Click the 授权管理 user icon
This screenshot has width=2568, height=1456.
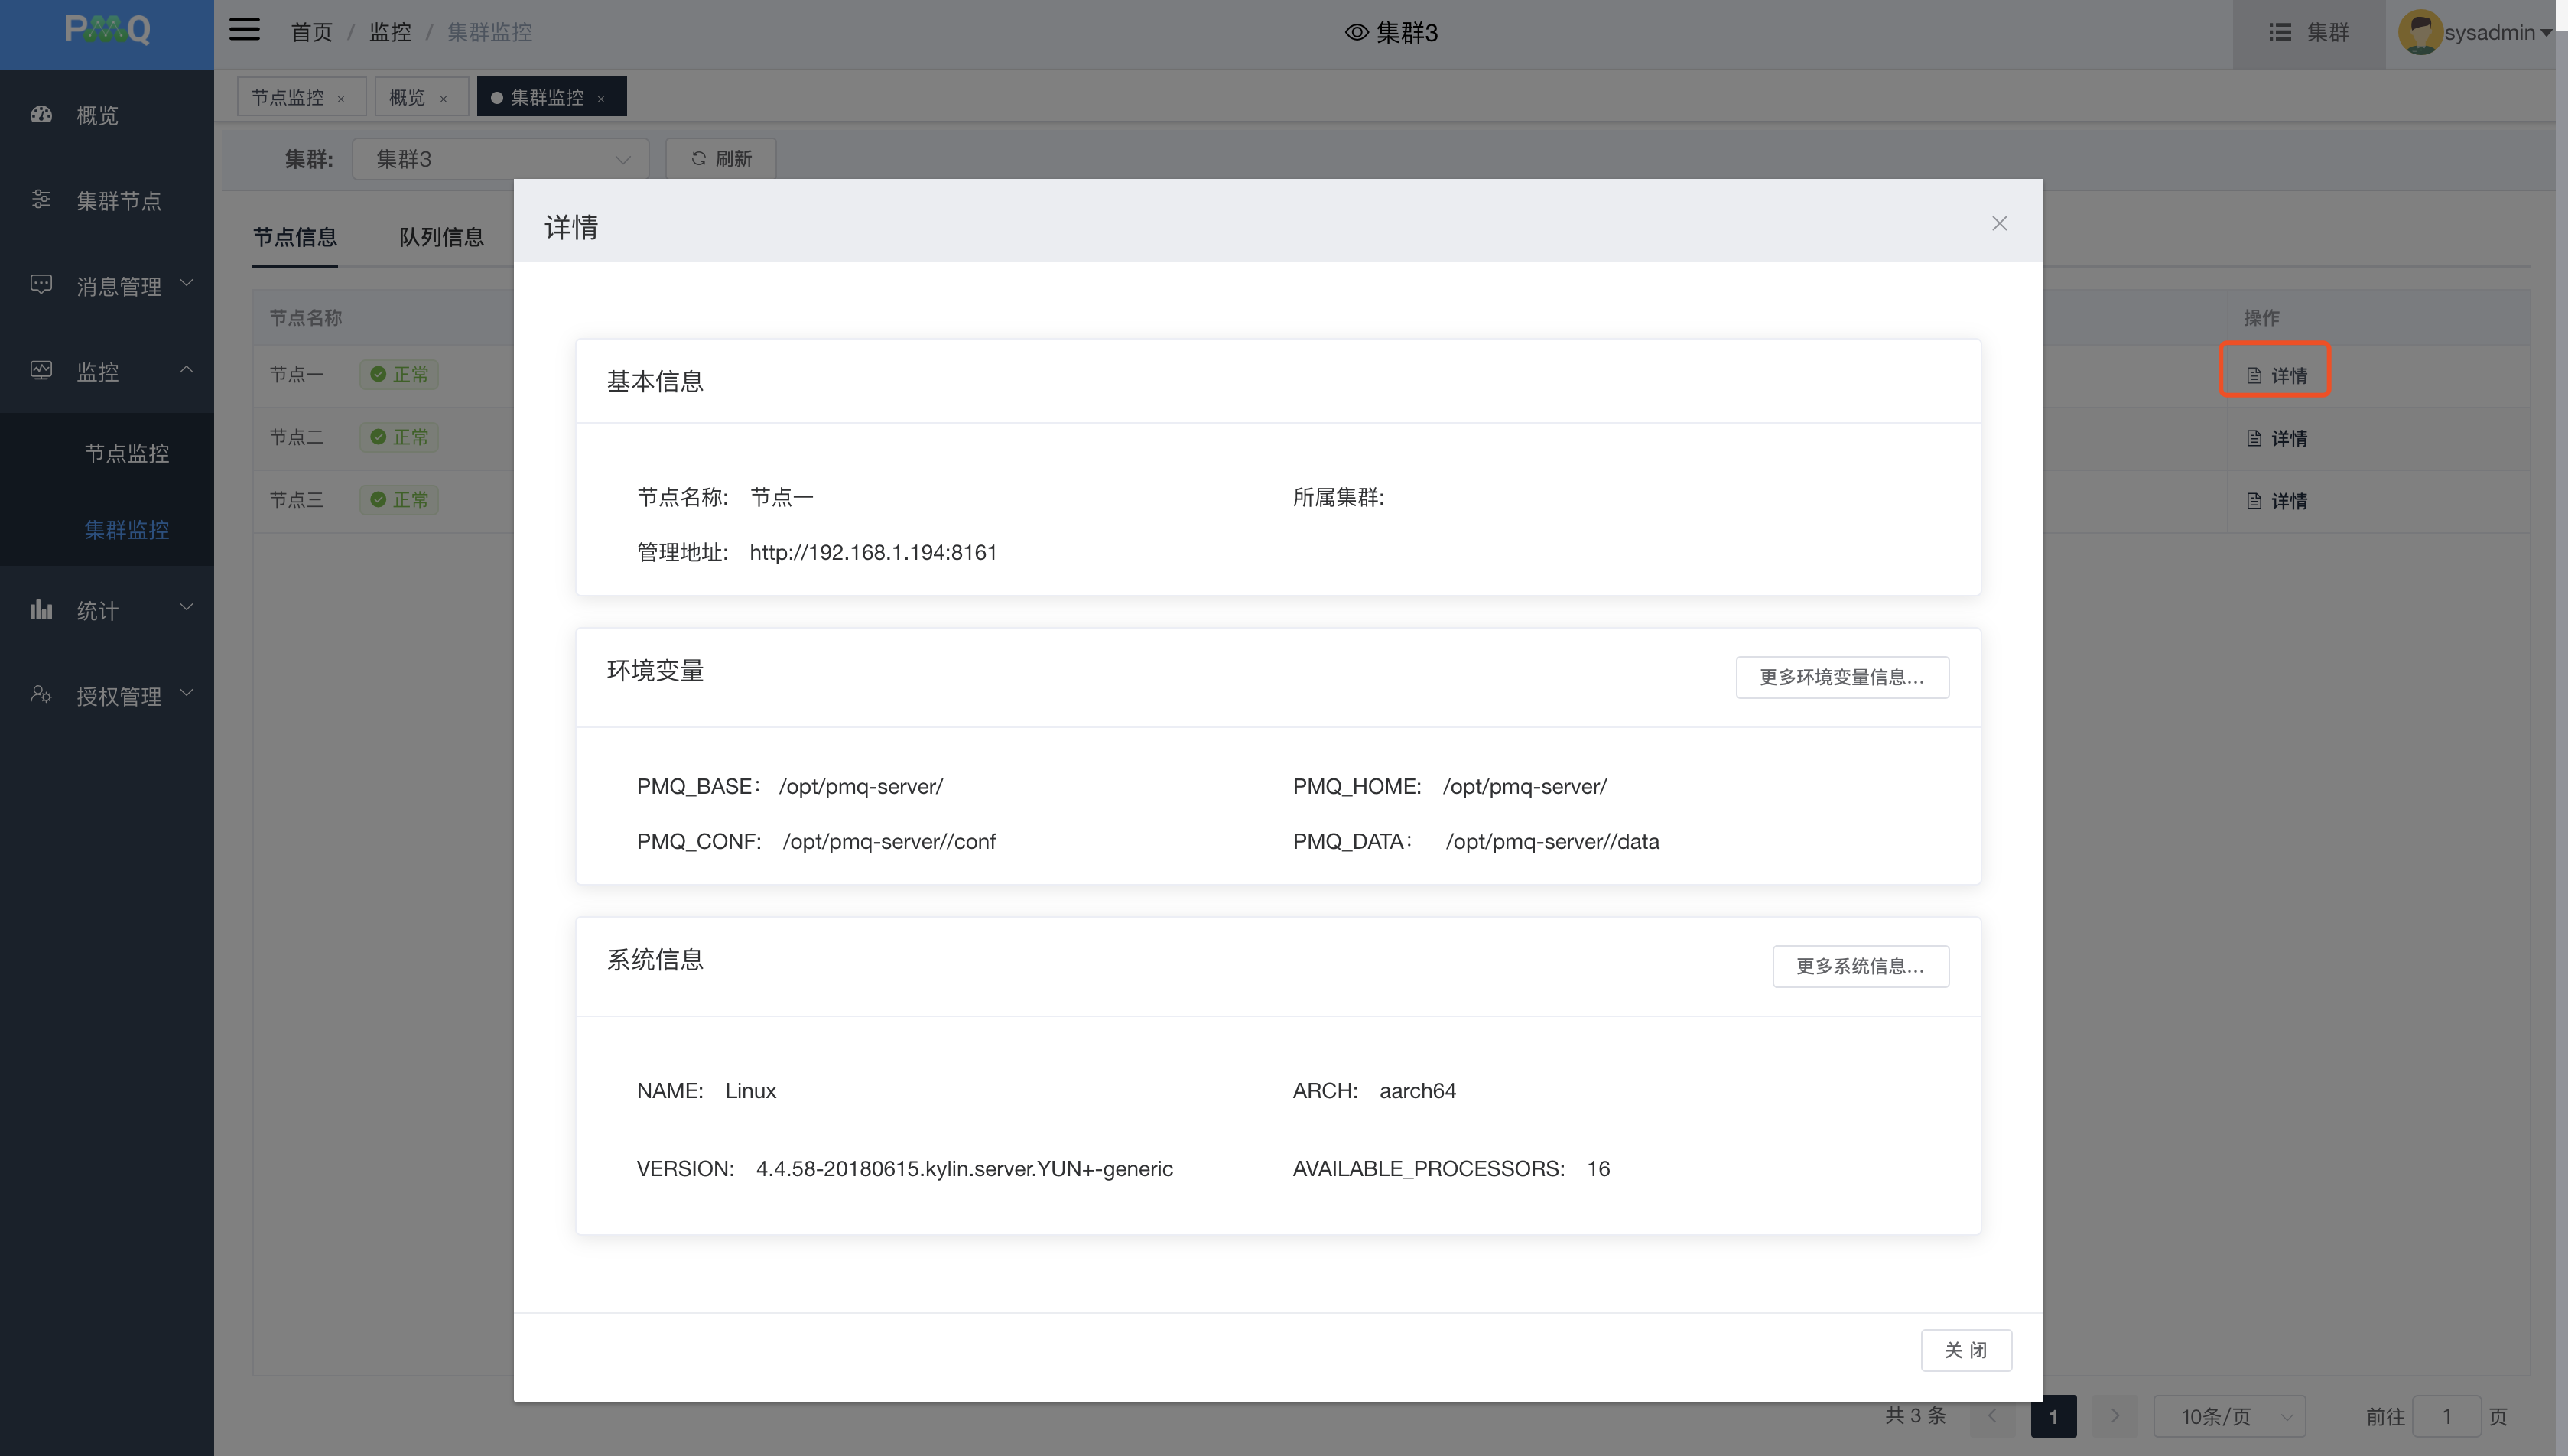(x=41, y=694)
